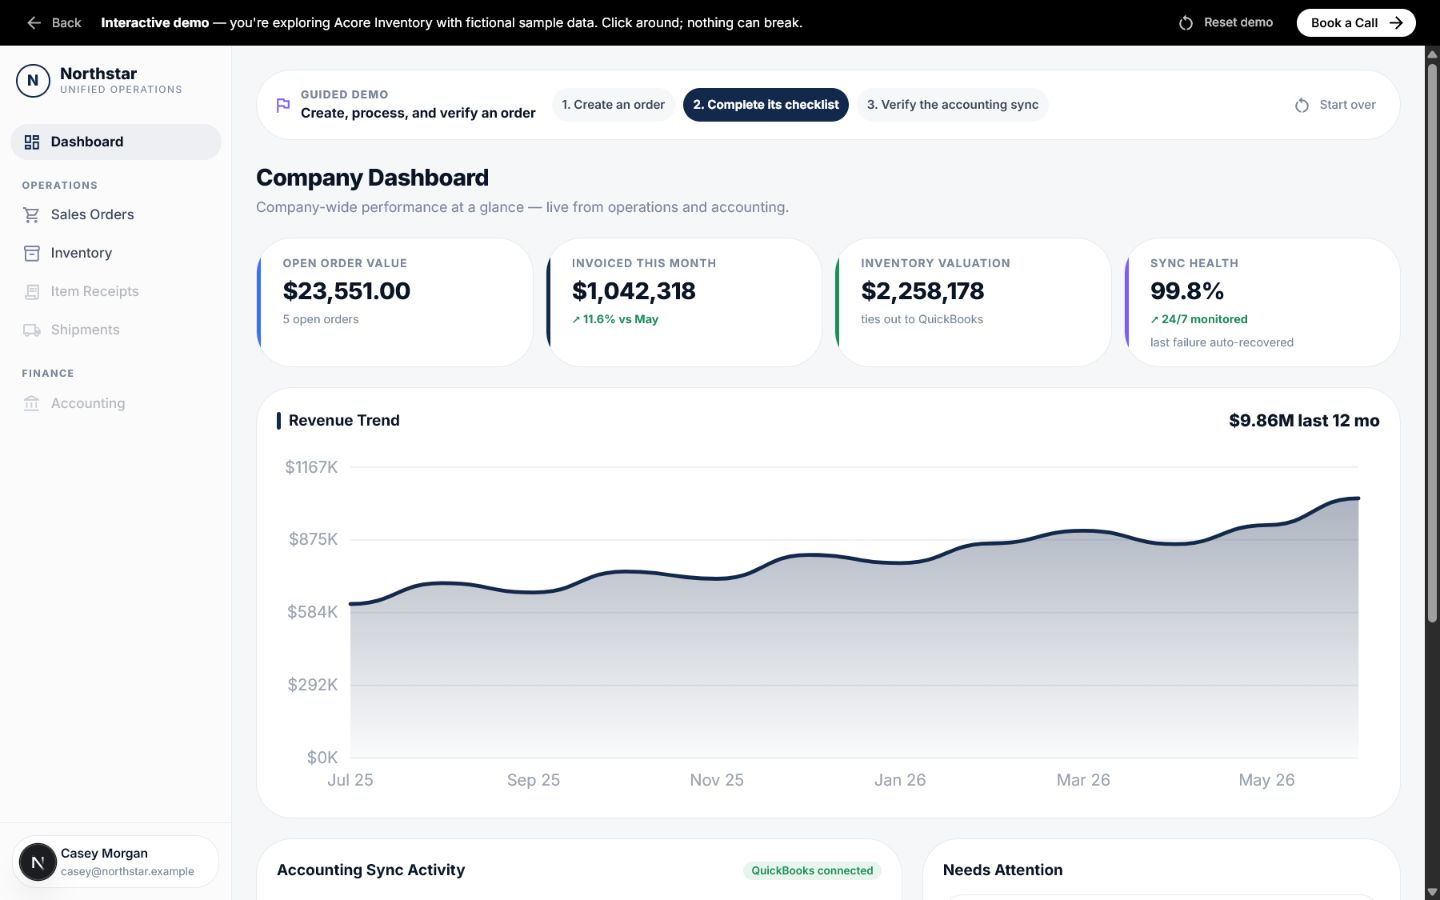1440x900 pixels.
Task: Click the $875K axis label
Action: (313, 539)
